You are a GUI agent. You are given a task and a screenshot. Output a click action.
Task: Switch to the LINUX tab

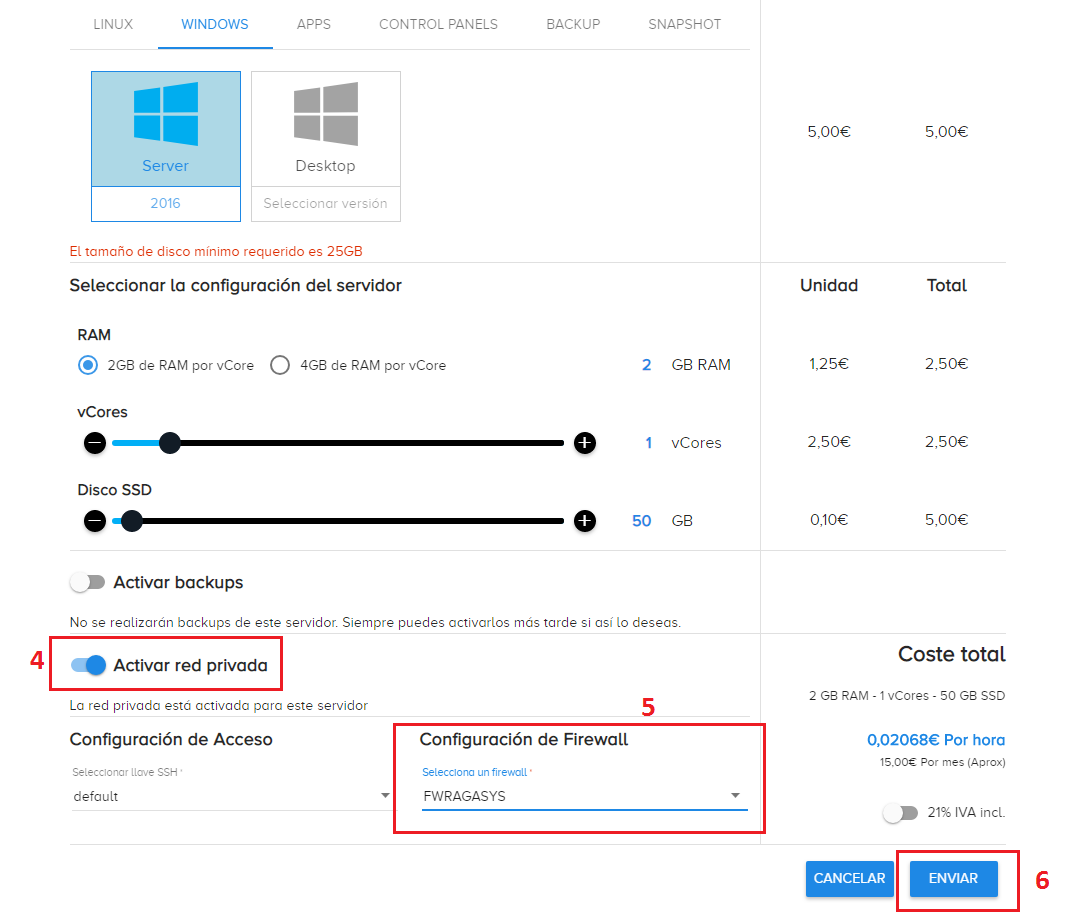click(x=111, y=24)
